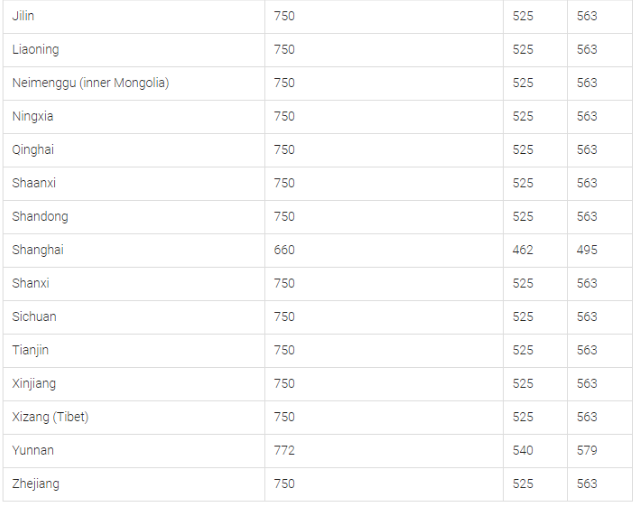635x508 pixels.
Task: Select the Shaanxi row label
Action: coord(34,183)
